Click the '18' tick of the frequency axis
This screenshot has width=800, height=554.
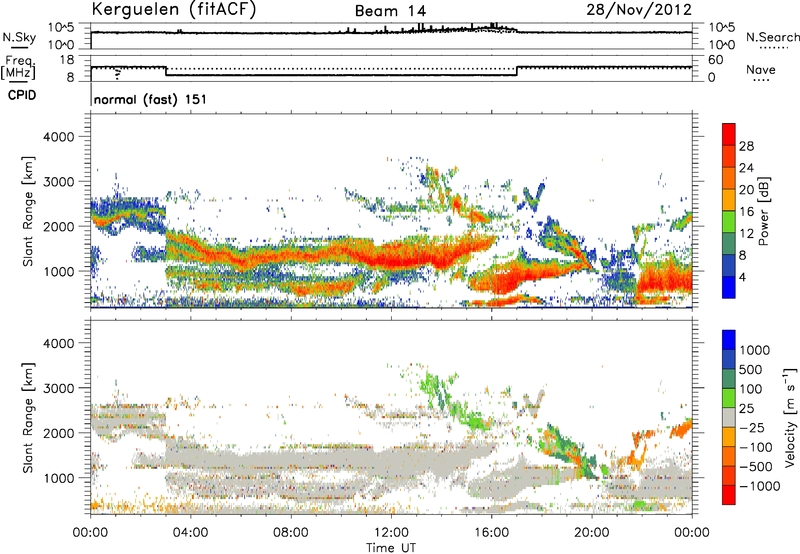(x=67, y=60)
